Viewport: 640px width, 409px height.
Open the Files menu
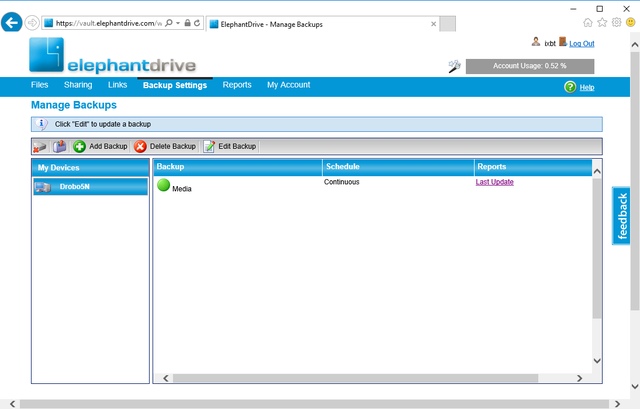(x=40, y=85)
